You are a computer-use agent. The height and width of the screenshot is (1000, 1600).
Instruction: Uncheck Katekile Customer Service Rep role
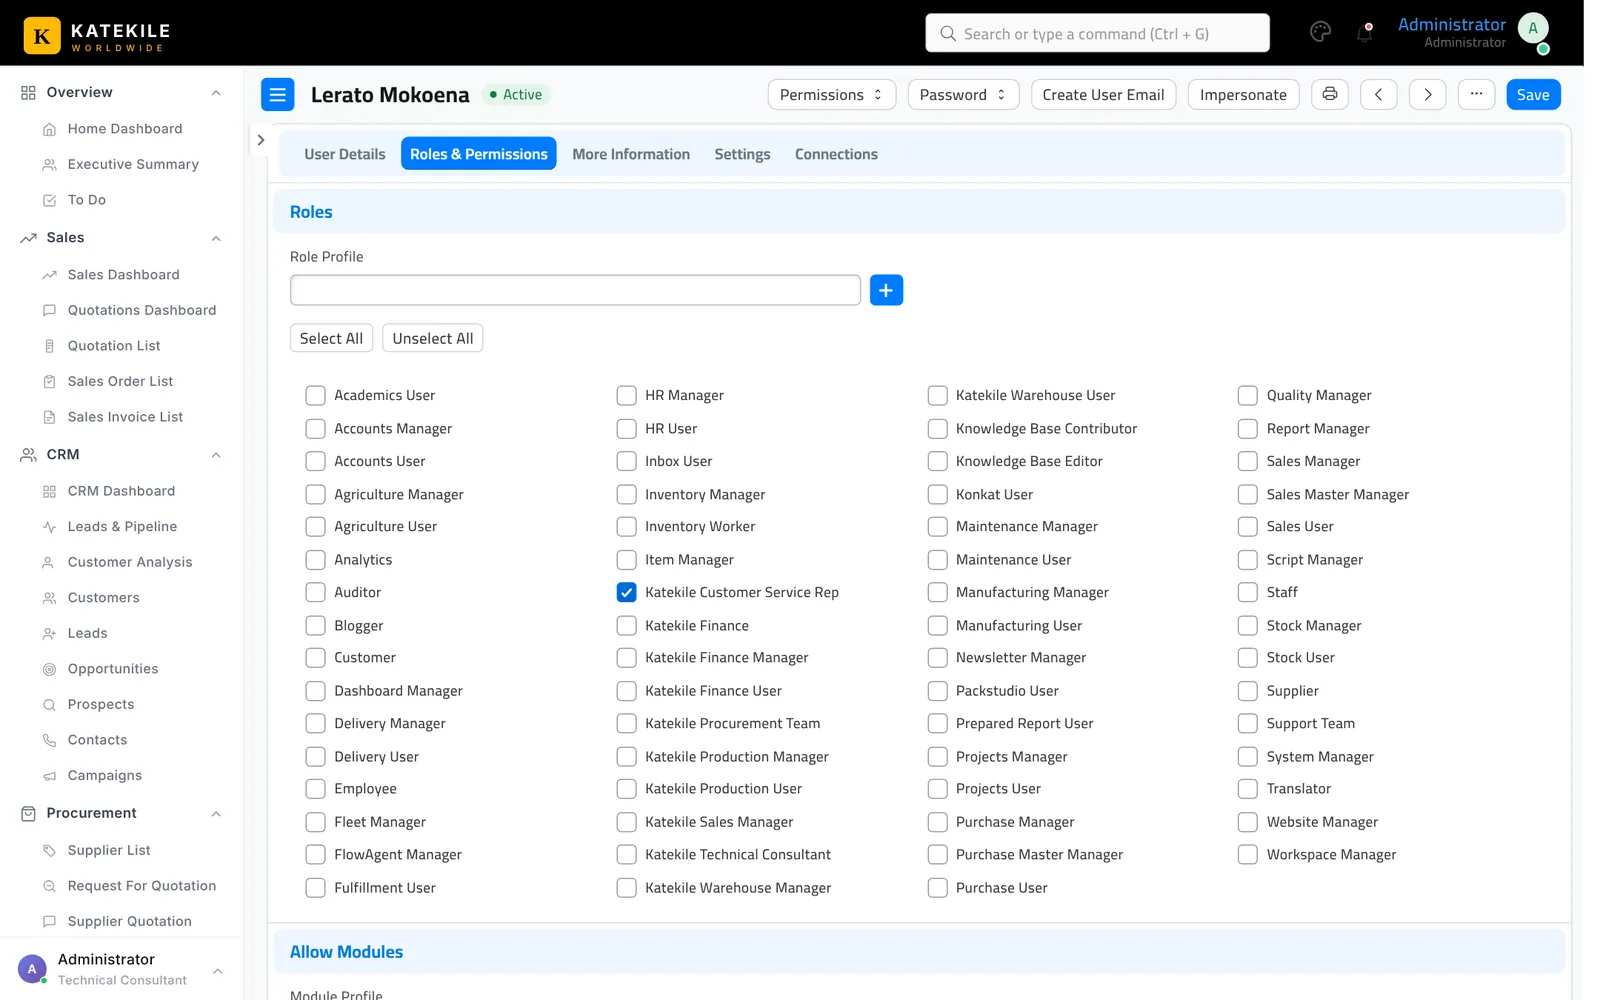[x=626, y=592]
